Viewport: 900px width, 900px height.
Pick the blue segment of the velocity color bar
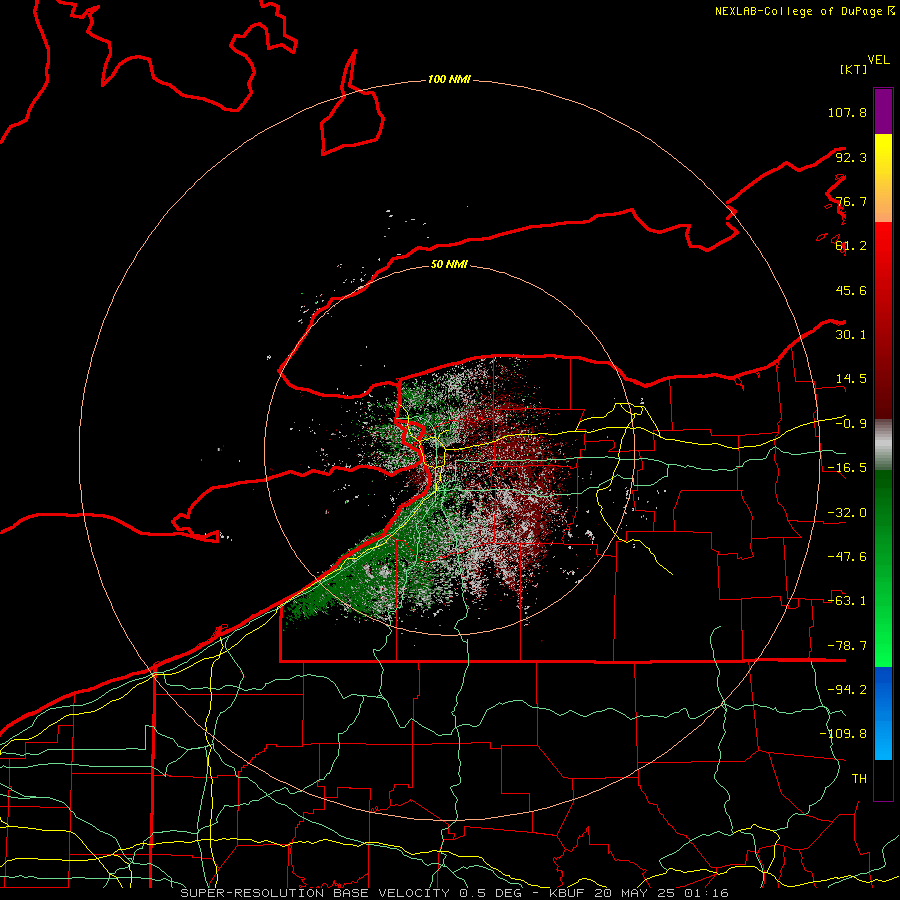(x=883, y=713)
